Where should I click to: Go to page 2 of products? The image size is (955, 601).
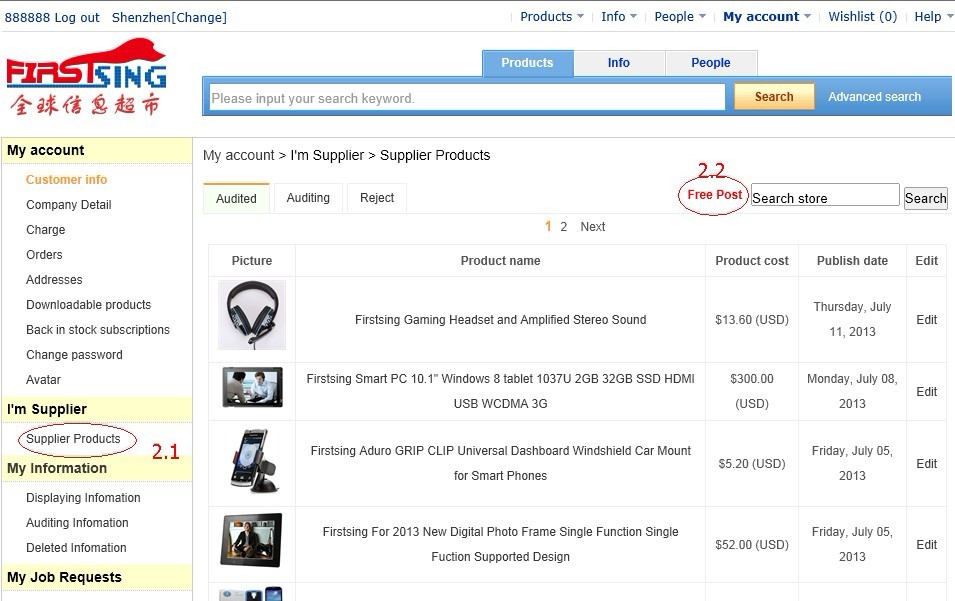pyautogui.click(x=564, y=227)
